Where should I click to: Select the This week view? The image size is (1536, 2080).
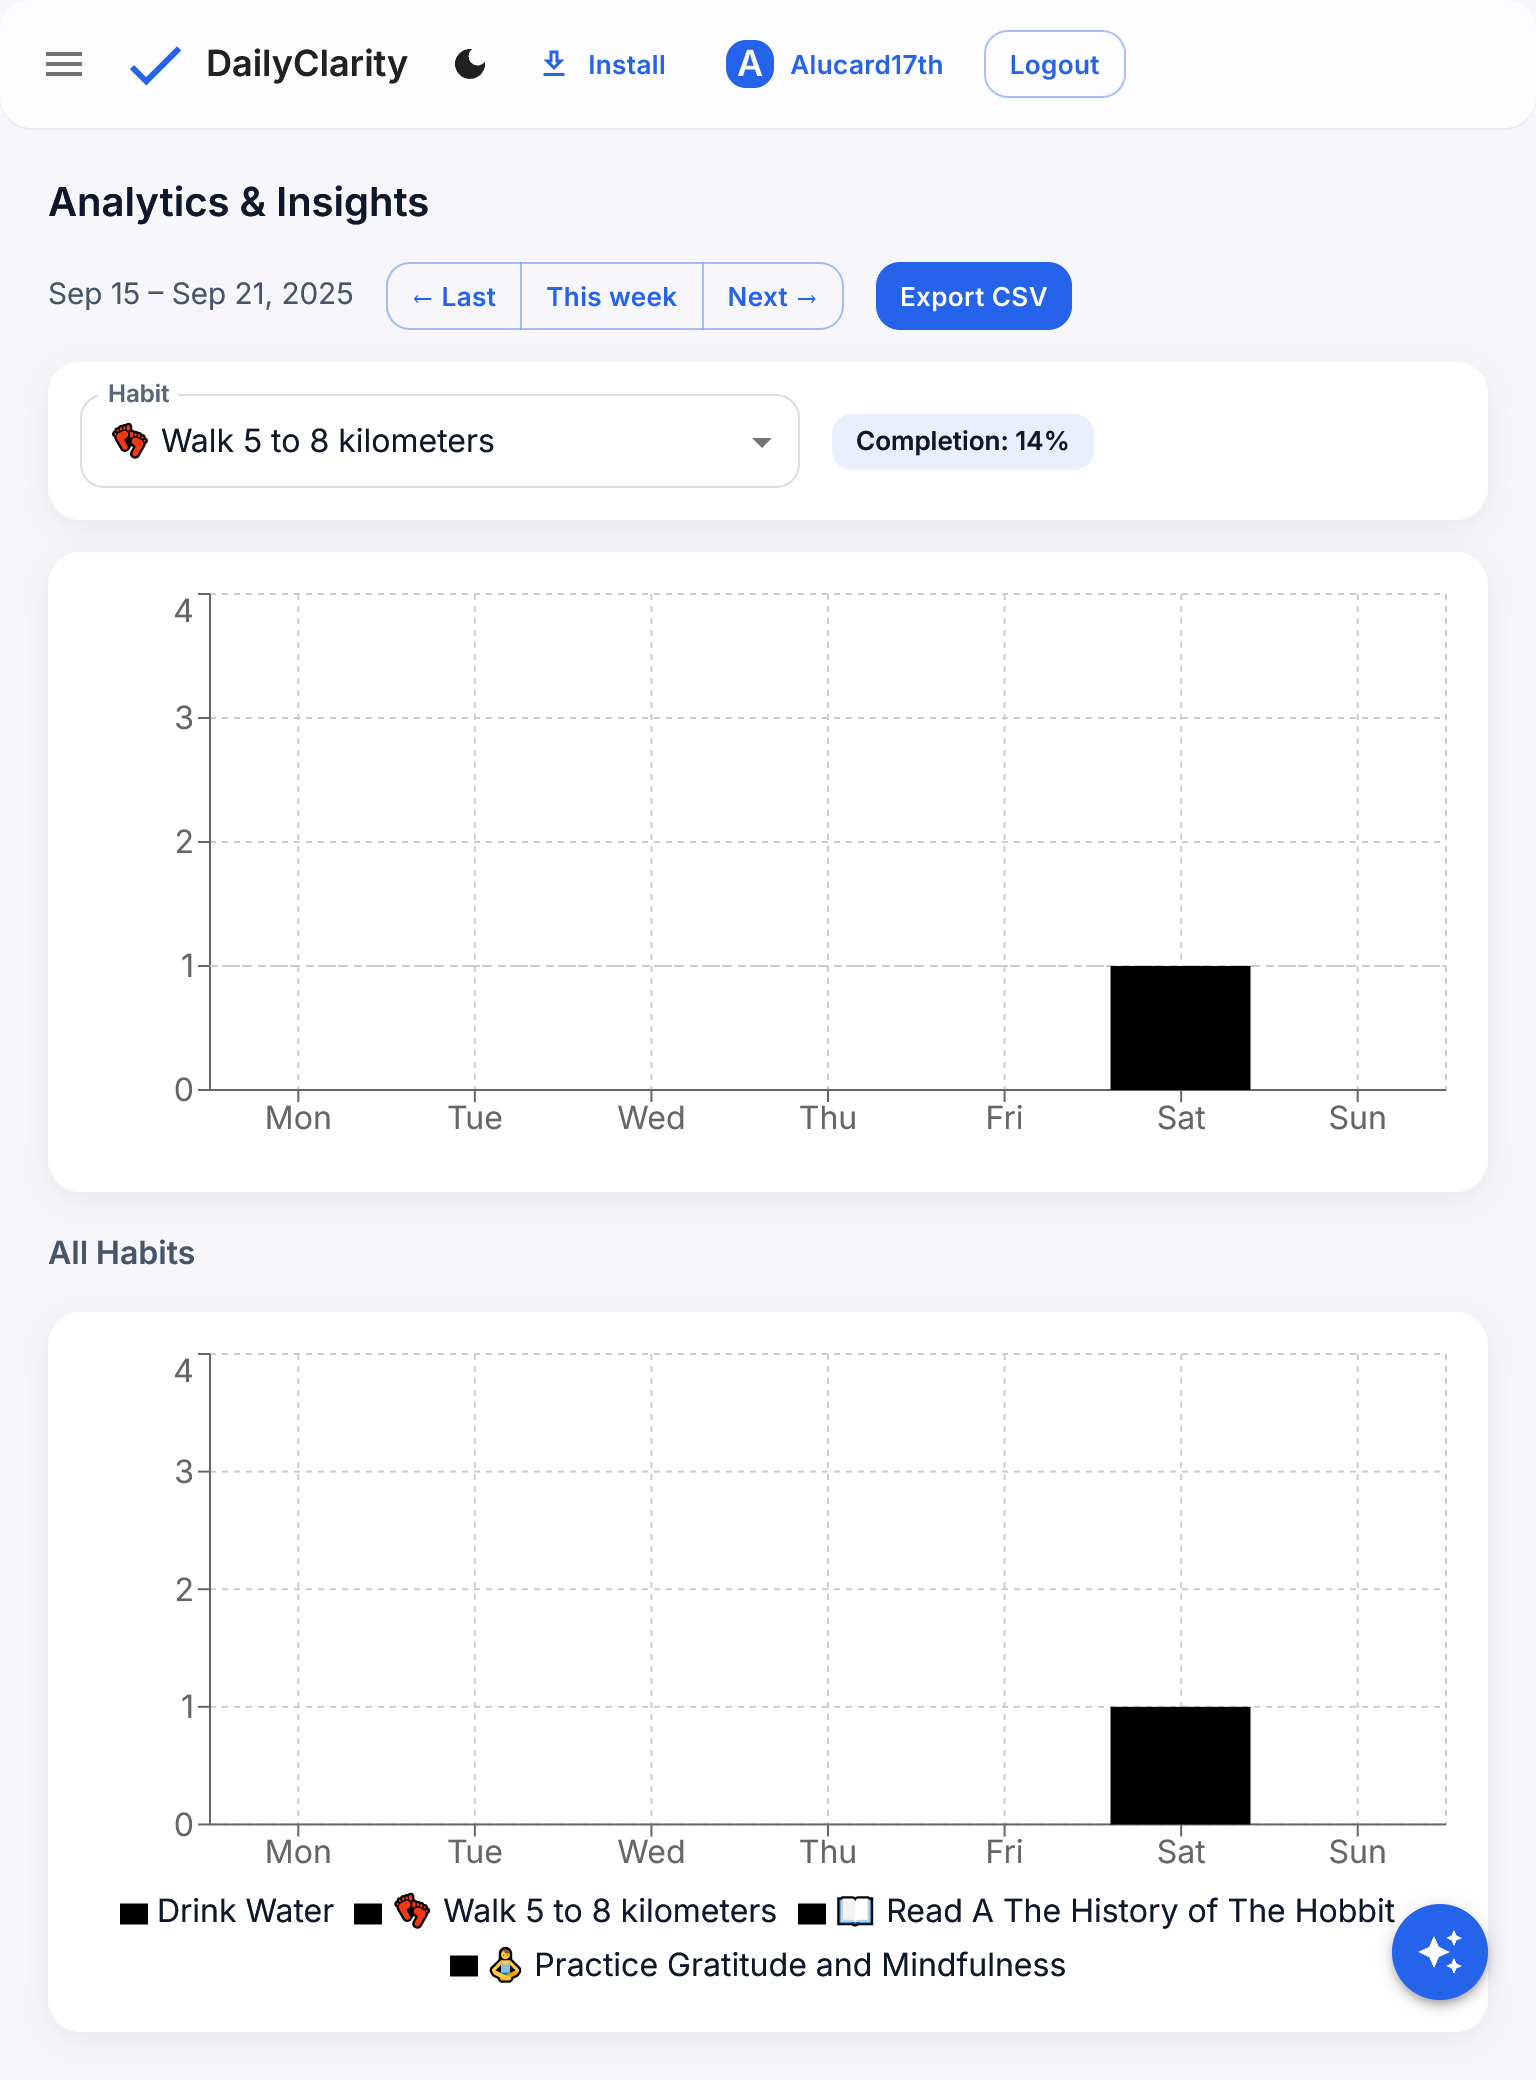(x=611, y=297)
